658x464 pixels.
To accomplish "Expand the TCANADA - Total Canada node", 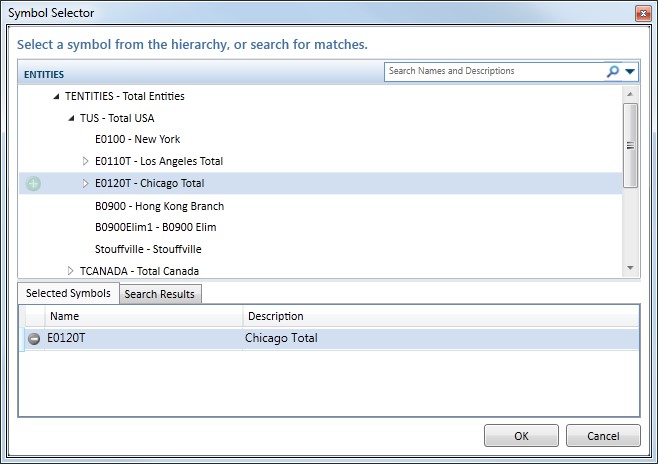I will pos(70,270).
